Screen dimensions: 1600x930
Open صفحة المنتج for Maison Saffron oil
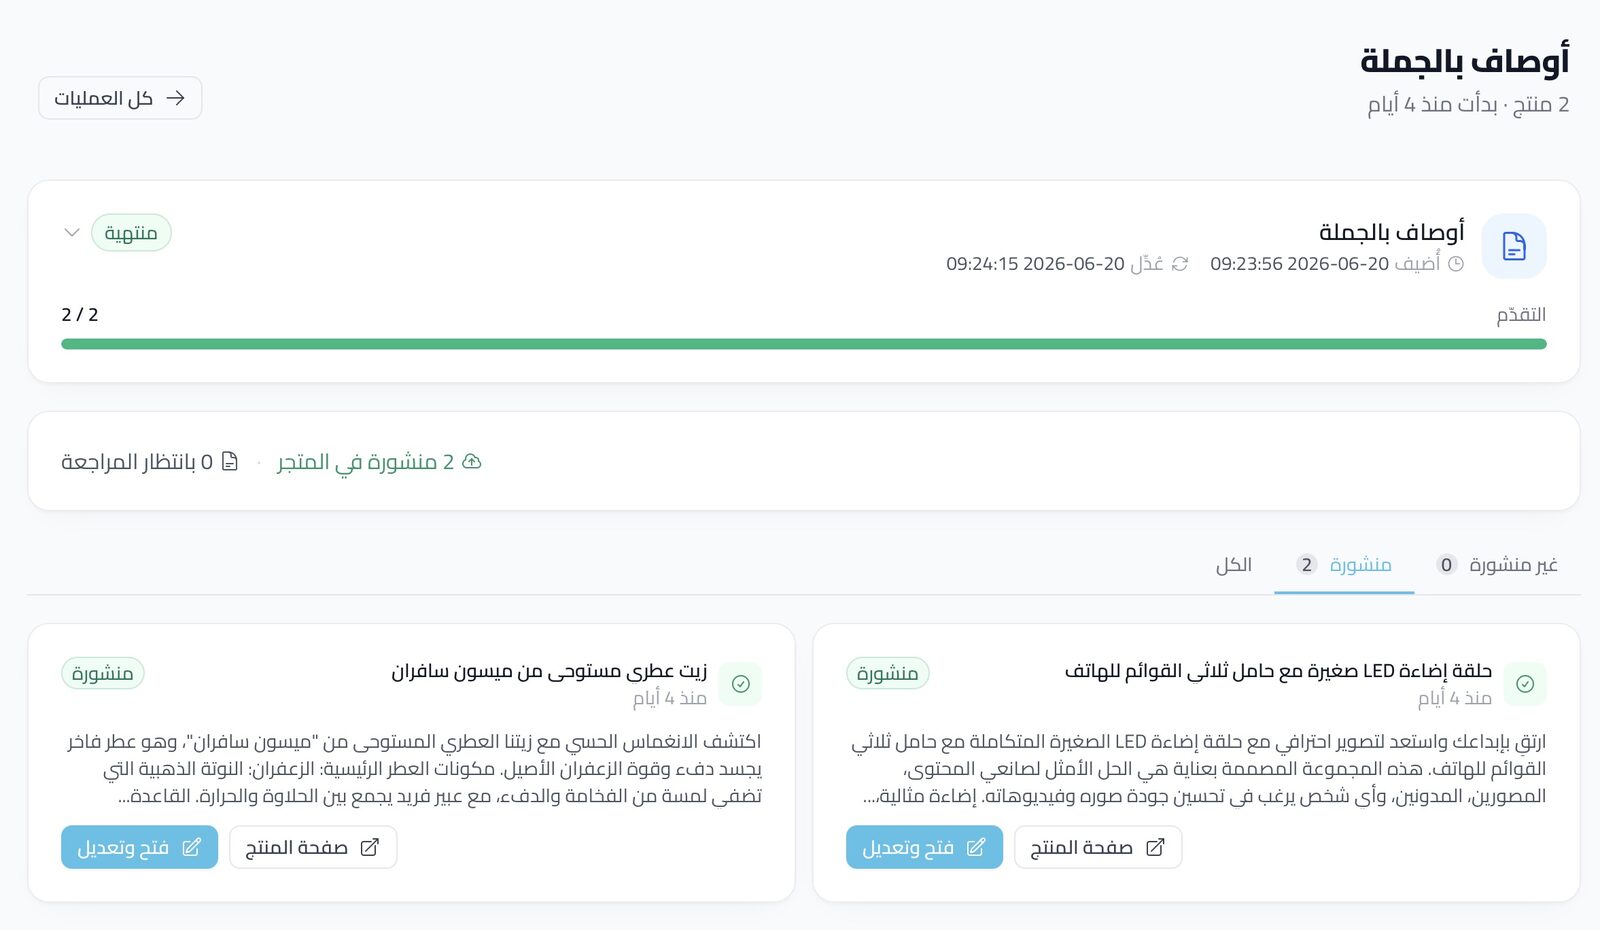[313, 847]
